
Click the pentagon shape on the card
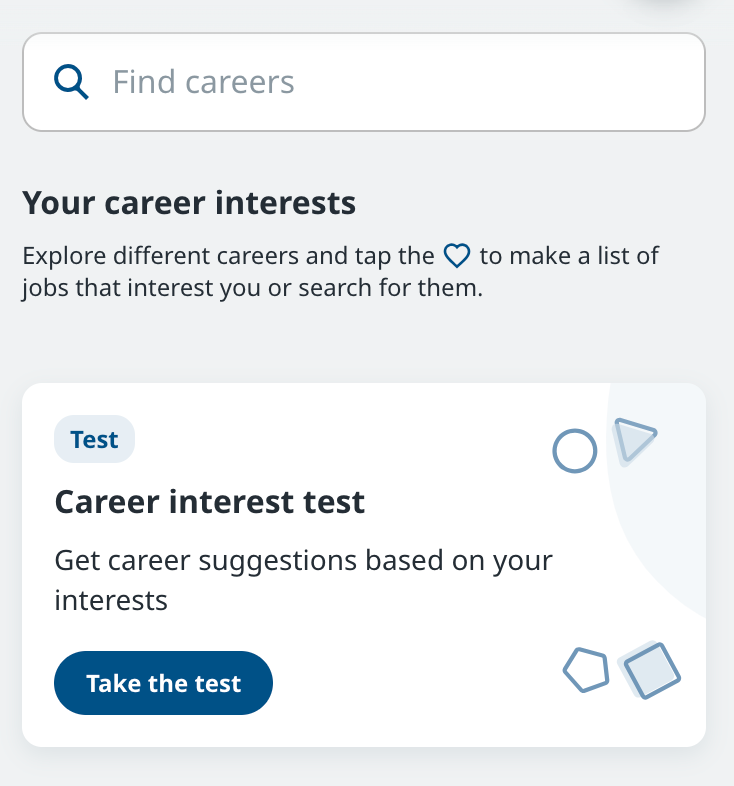tap(586, 670)
